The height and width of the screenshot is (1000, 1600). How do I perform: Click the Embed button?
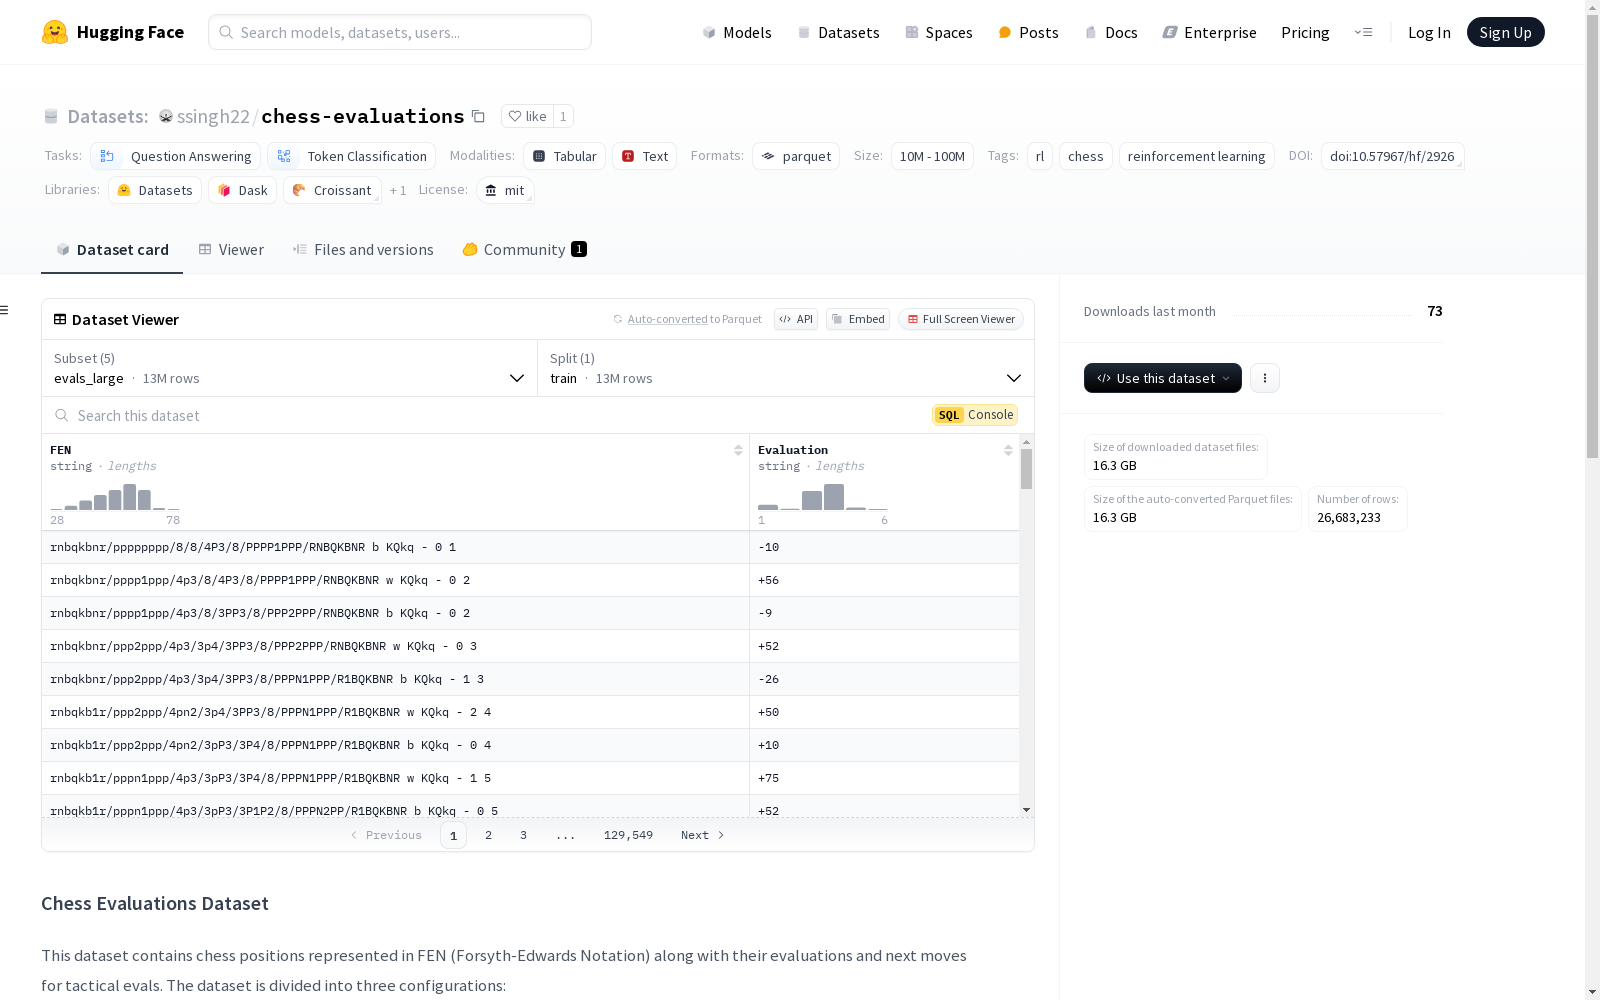pyautogui.click(x=858, y=319)
